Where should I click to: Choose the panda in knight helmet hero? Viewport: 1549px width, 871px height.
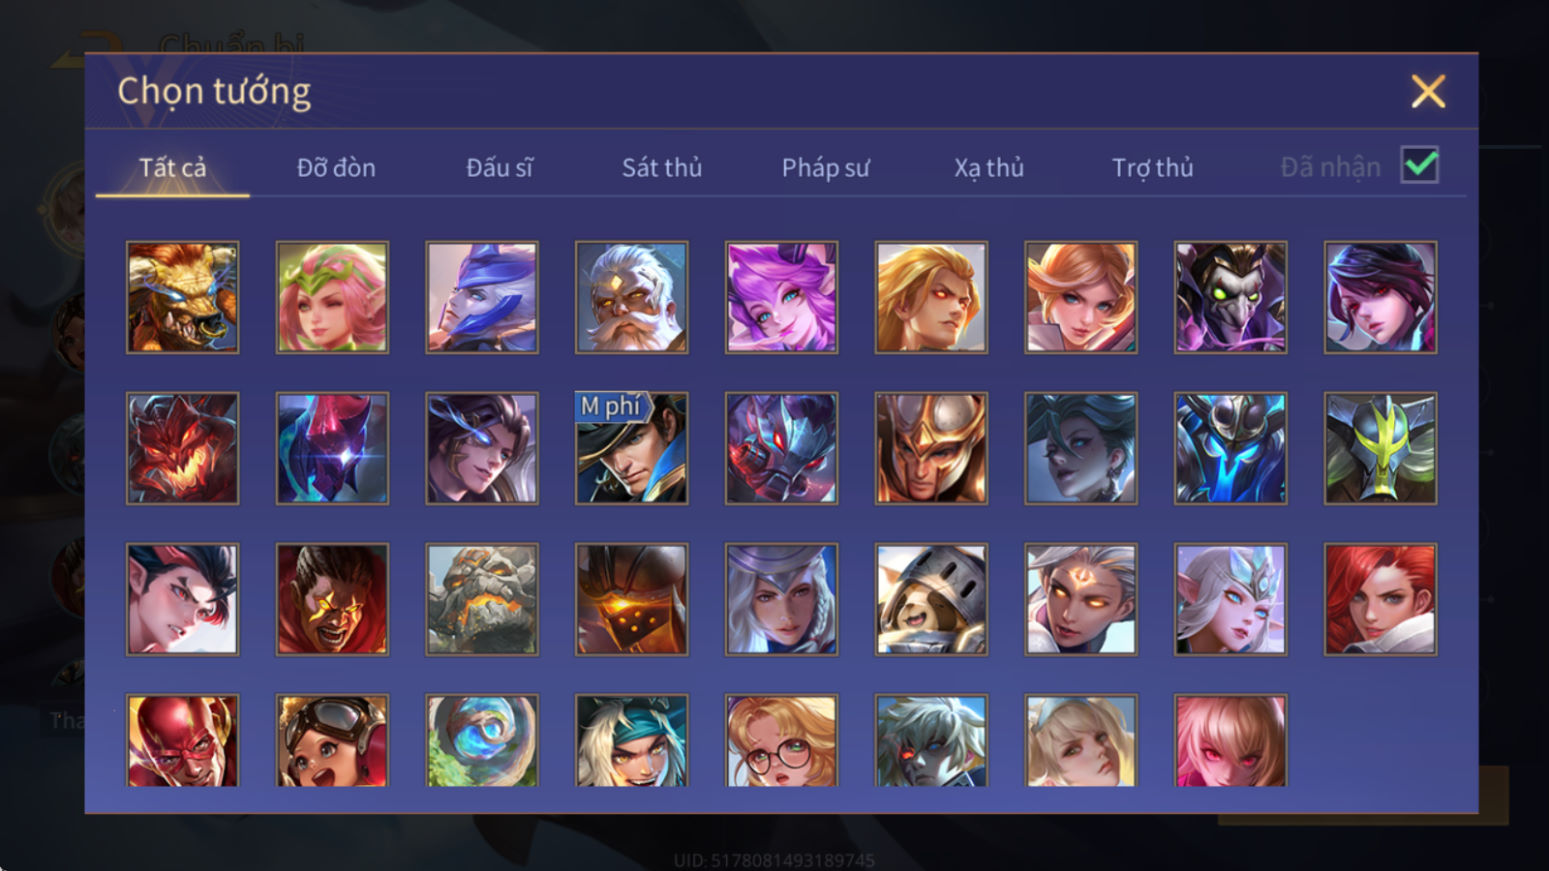931,599
